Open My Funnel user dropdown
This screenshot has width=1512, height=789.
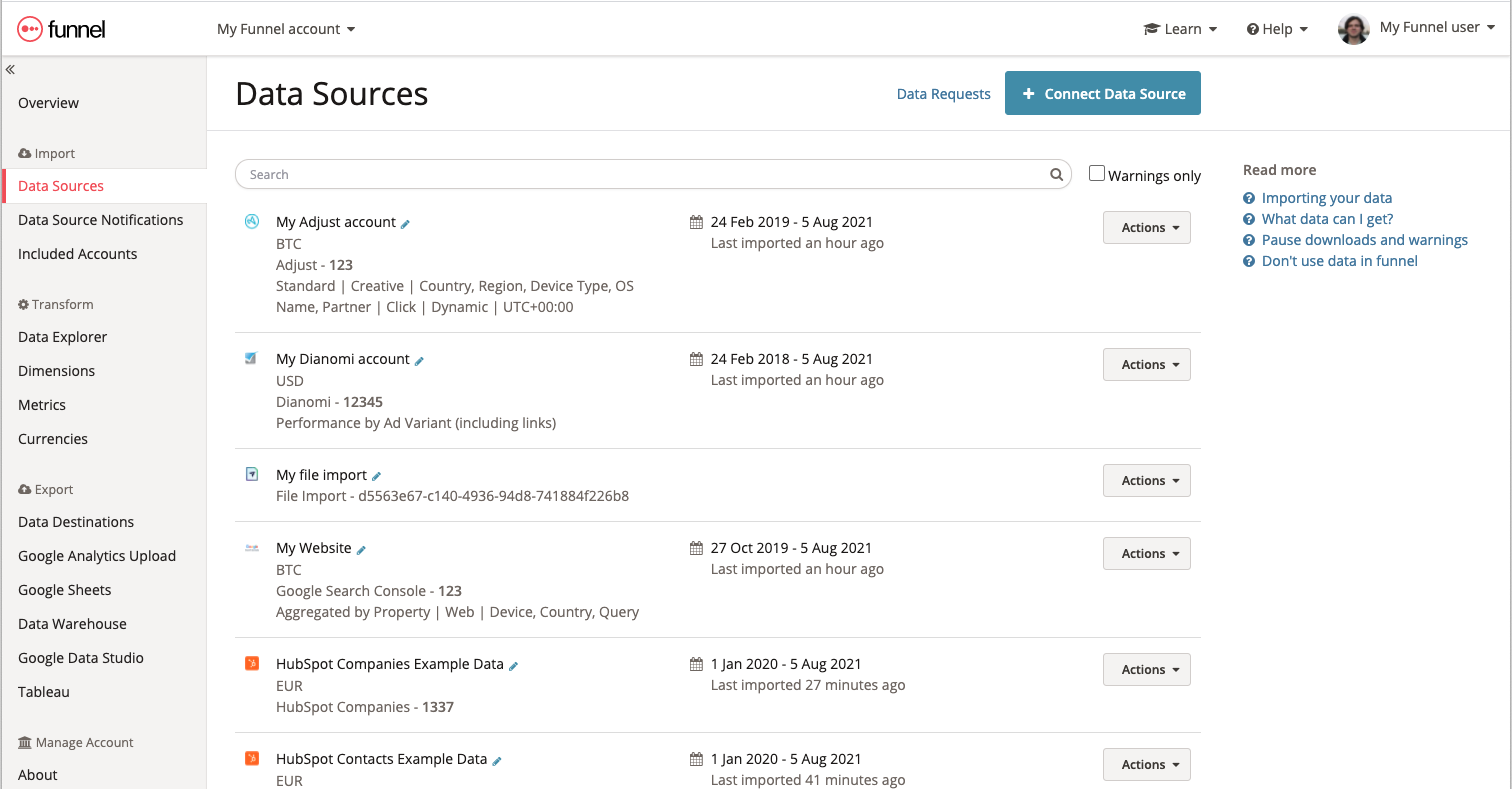(1436, 27)
